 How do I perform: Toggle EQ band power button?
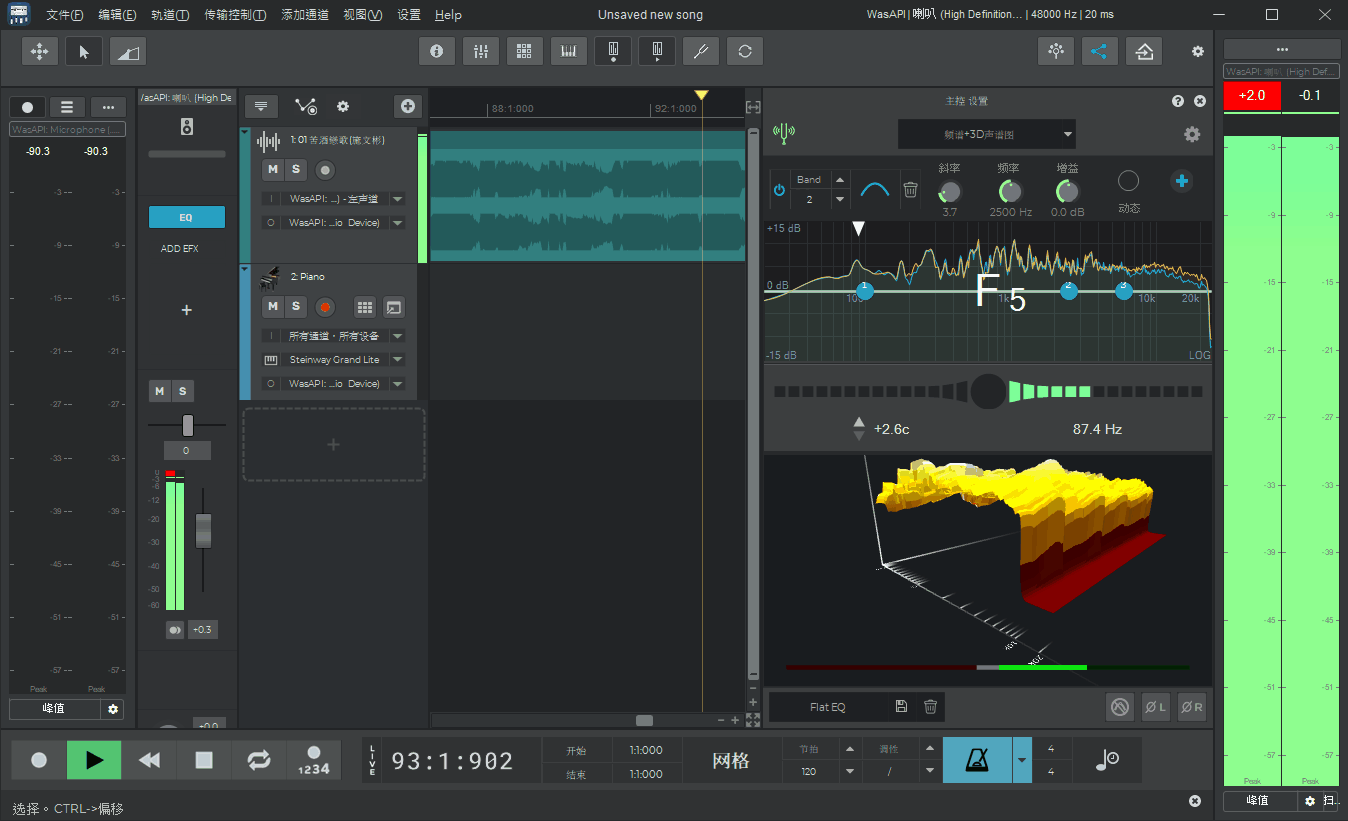[779, 189]
